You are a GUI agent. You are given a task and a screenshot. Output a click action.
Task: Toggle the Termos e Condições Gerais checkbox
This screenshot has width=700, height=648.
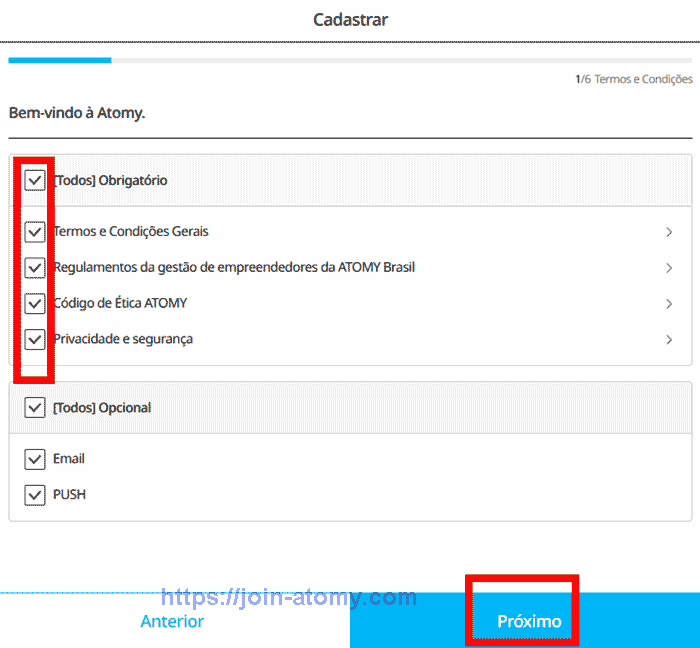tap(35, 232)
